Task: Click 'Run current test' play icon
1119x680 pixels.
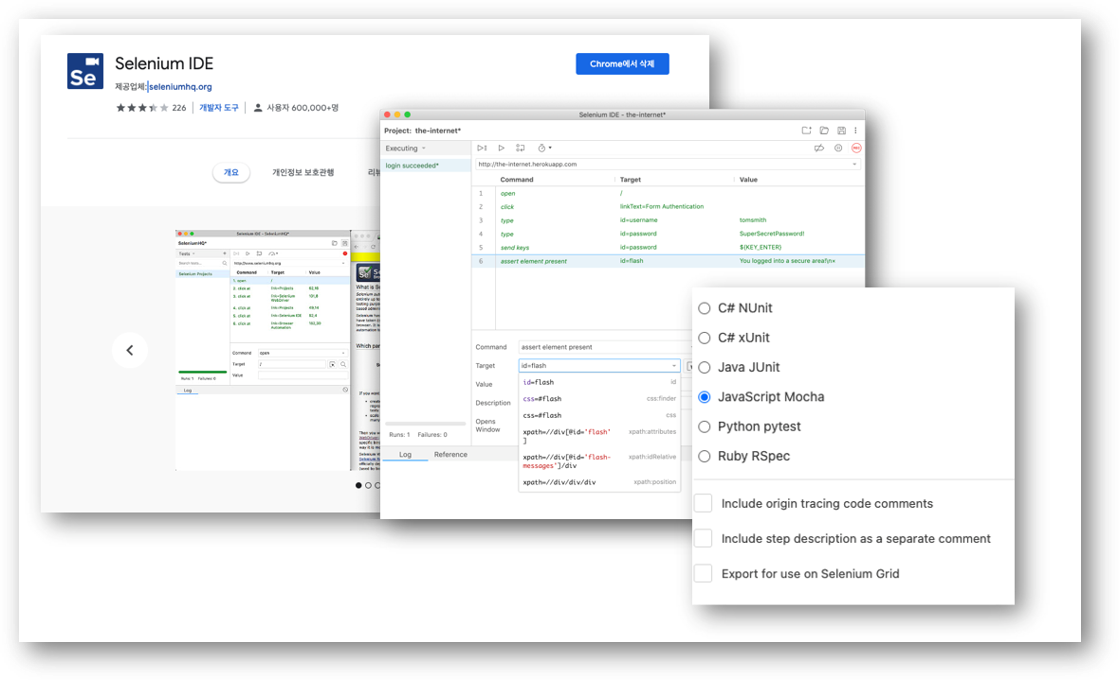Action: [501, 148]
